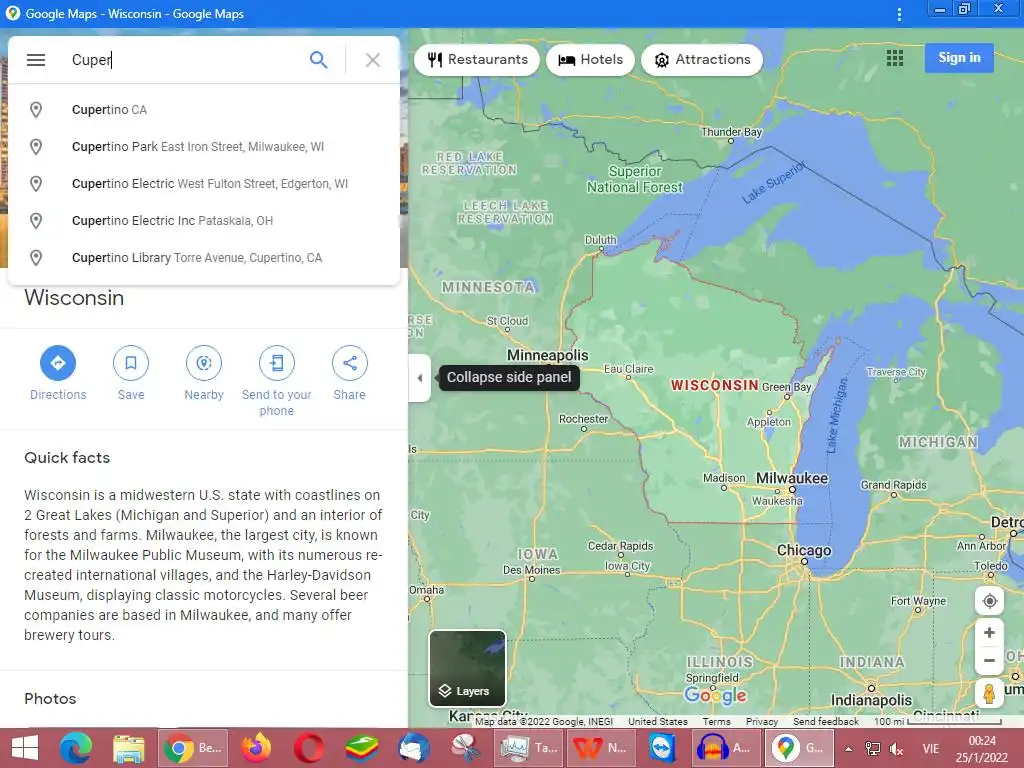Image resolution: width=1024 pixels, height=768 pixels.
Task: Click the Duluth label on map
Action: point(600,240)
